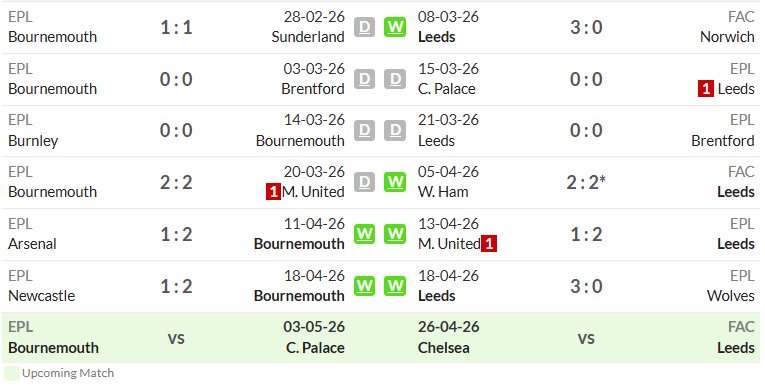
Task: Click the red card icon next to Leeds
Action: coord(705,89)
